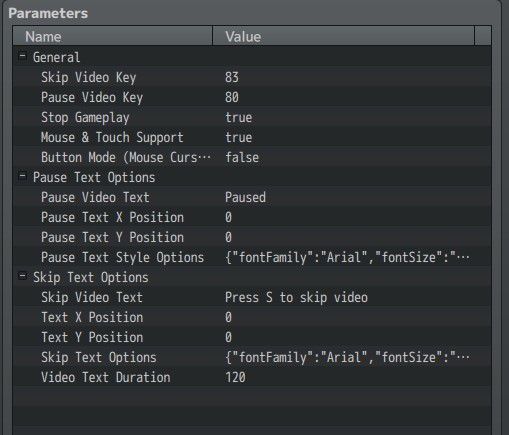Select the Paused text value

pos(245,197)
